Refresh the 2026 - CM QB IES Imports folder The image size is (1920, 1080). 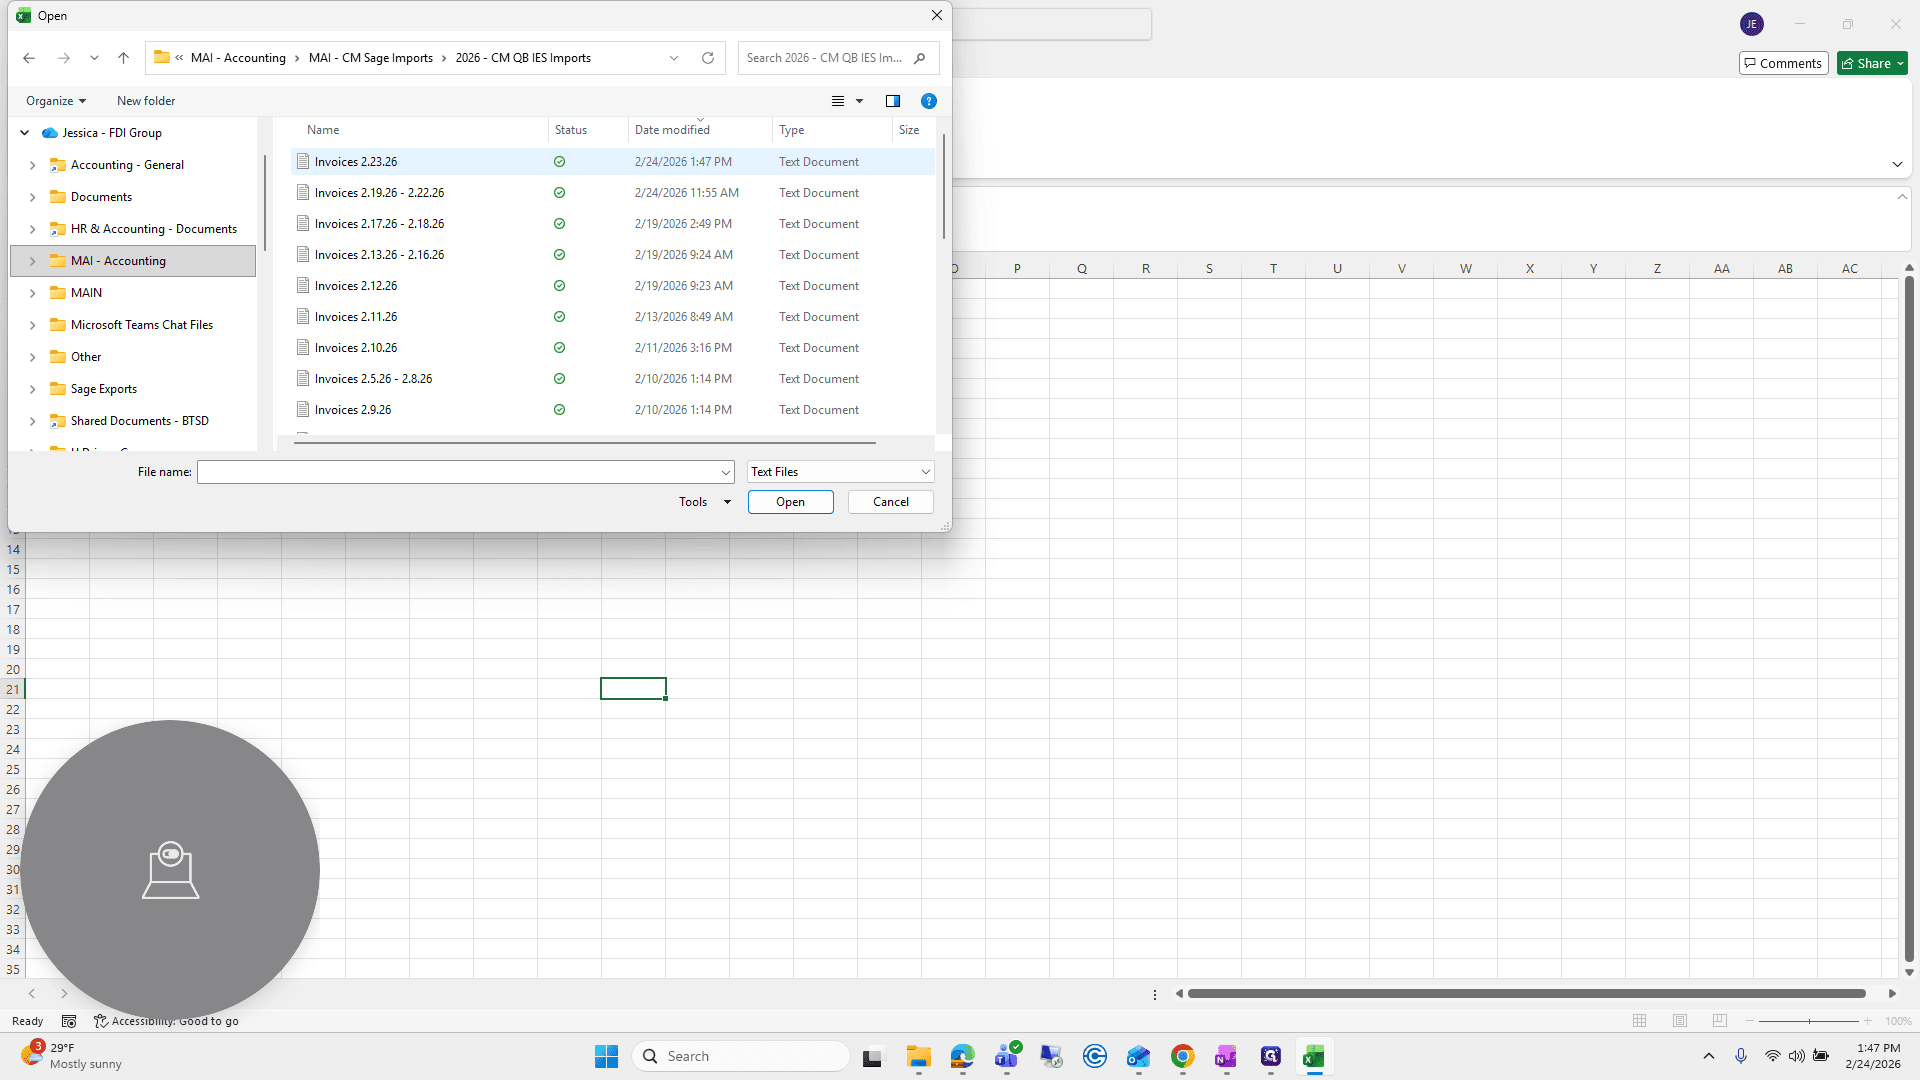click(x=708, y=58)
